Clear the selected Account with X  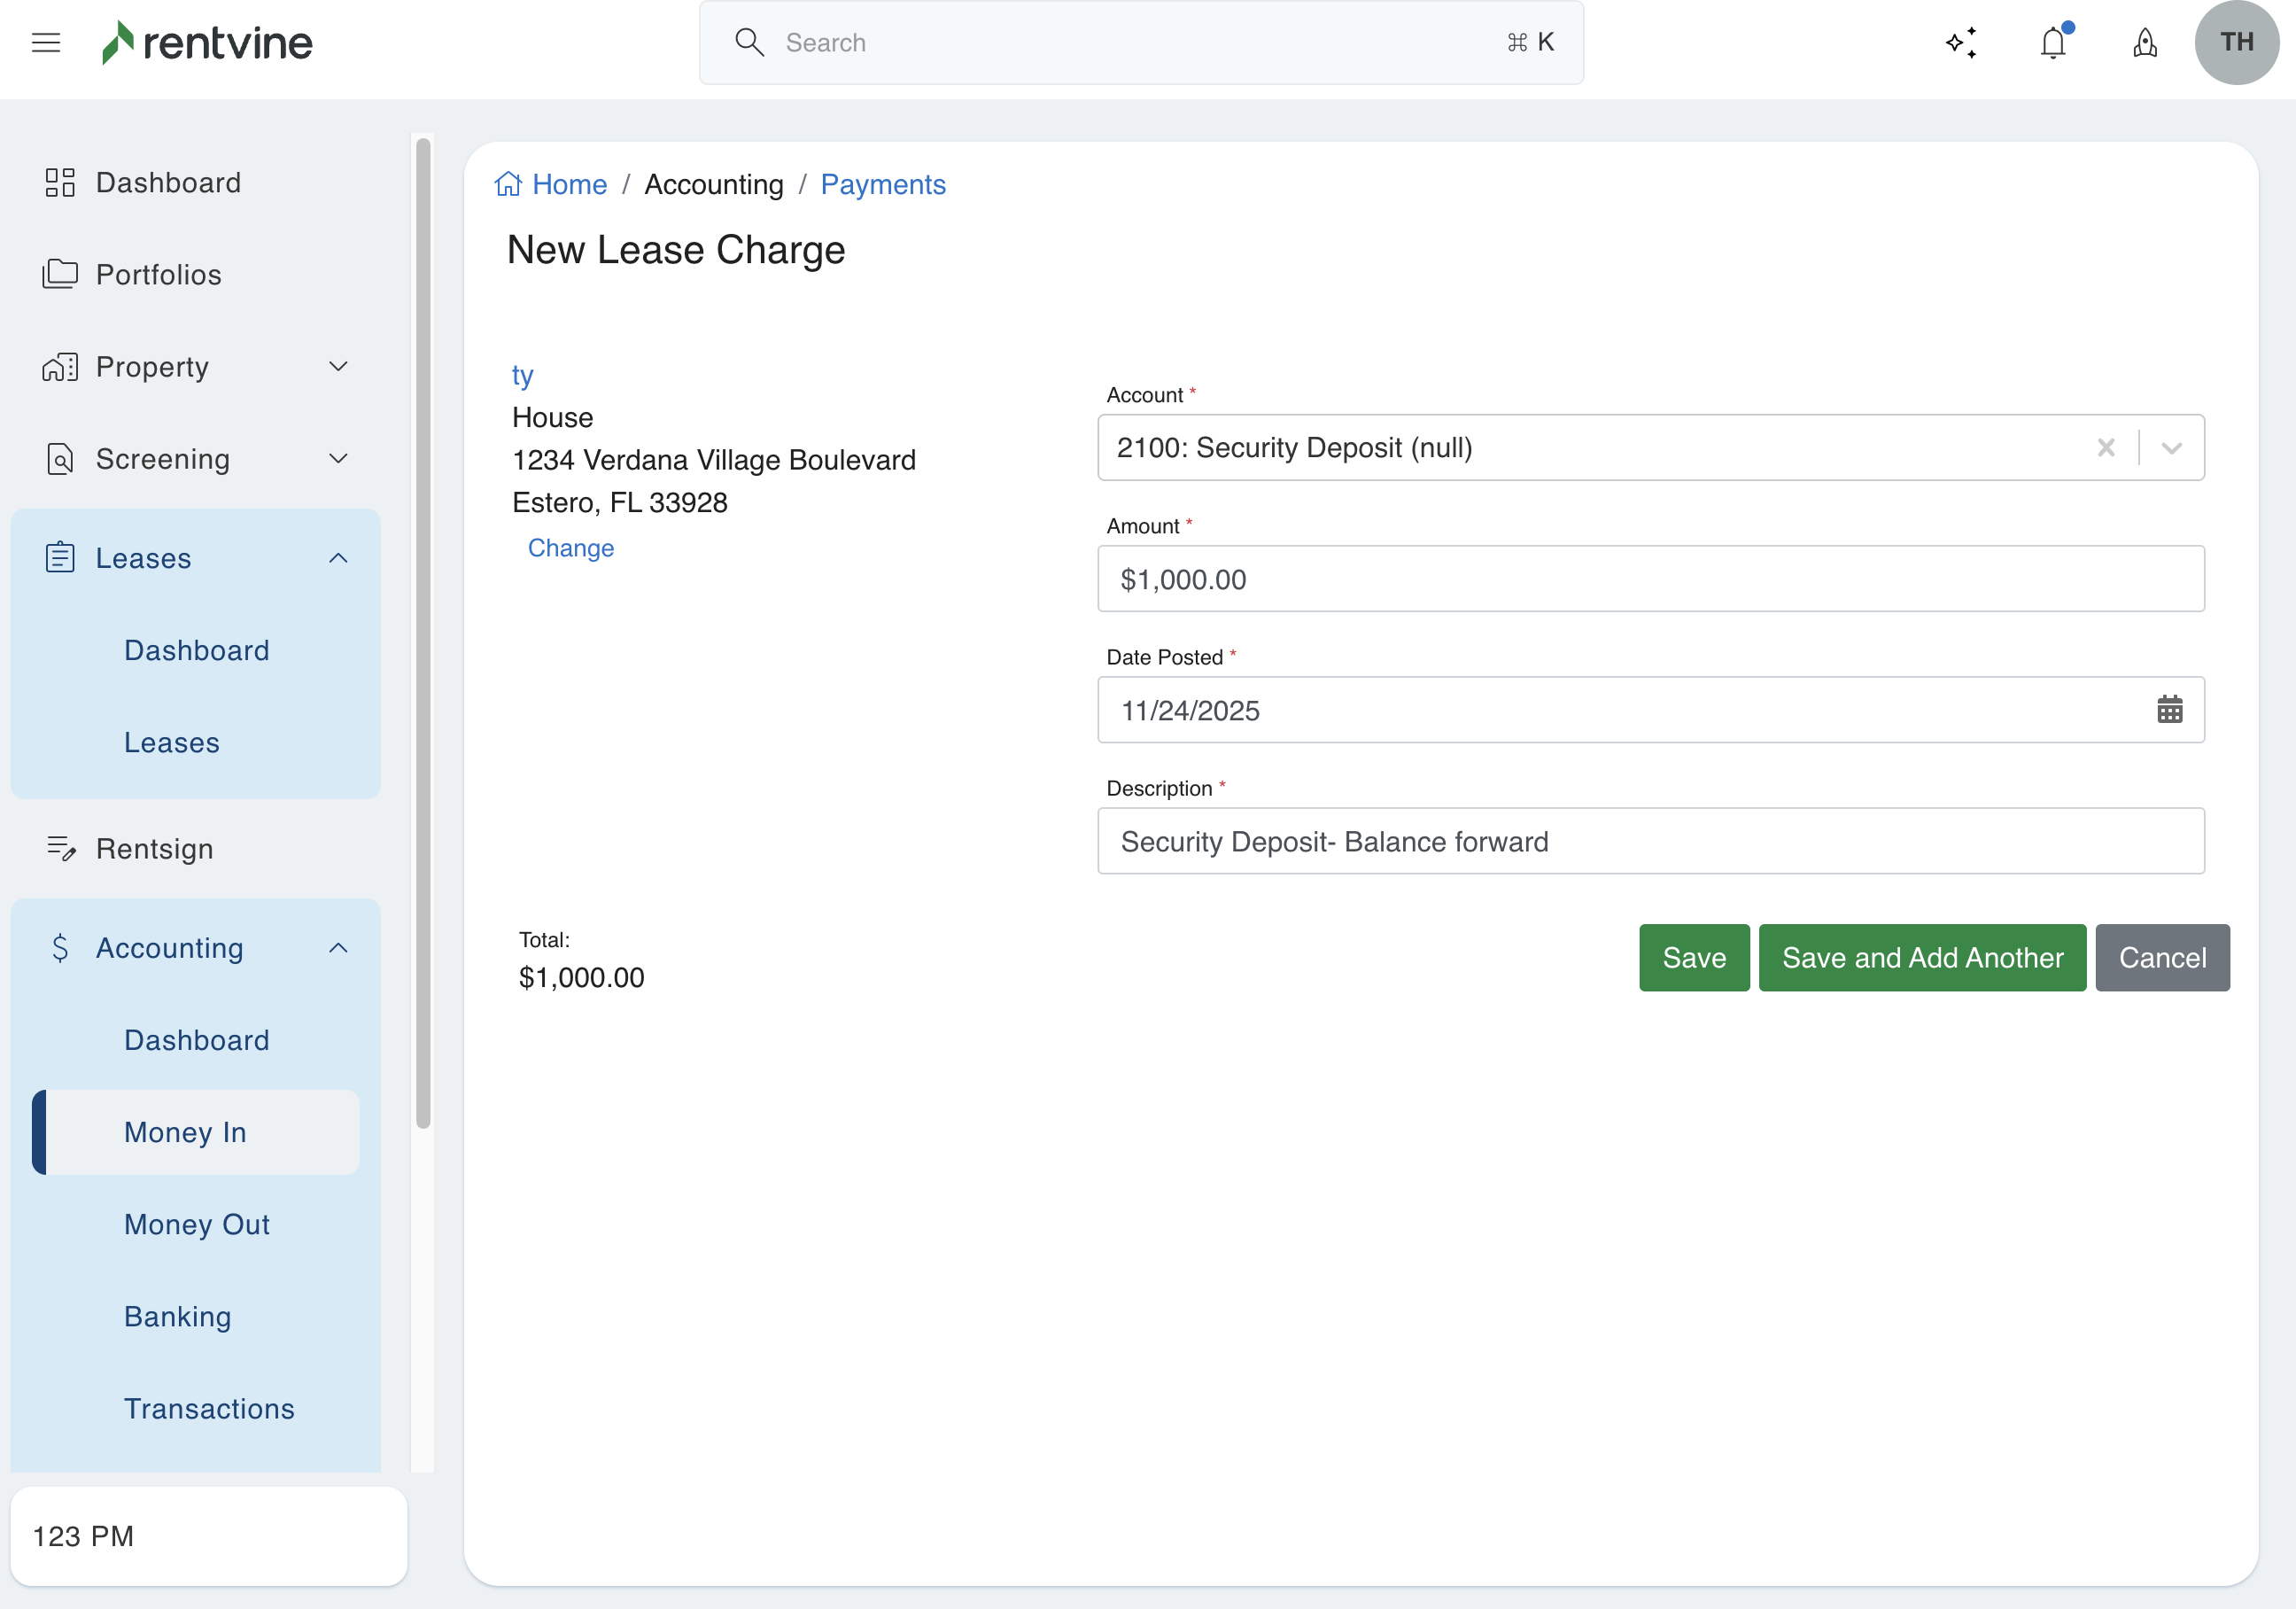[x=2105, y=447]
